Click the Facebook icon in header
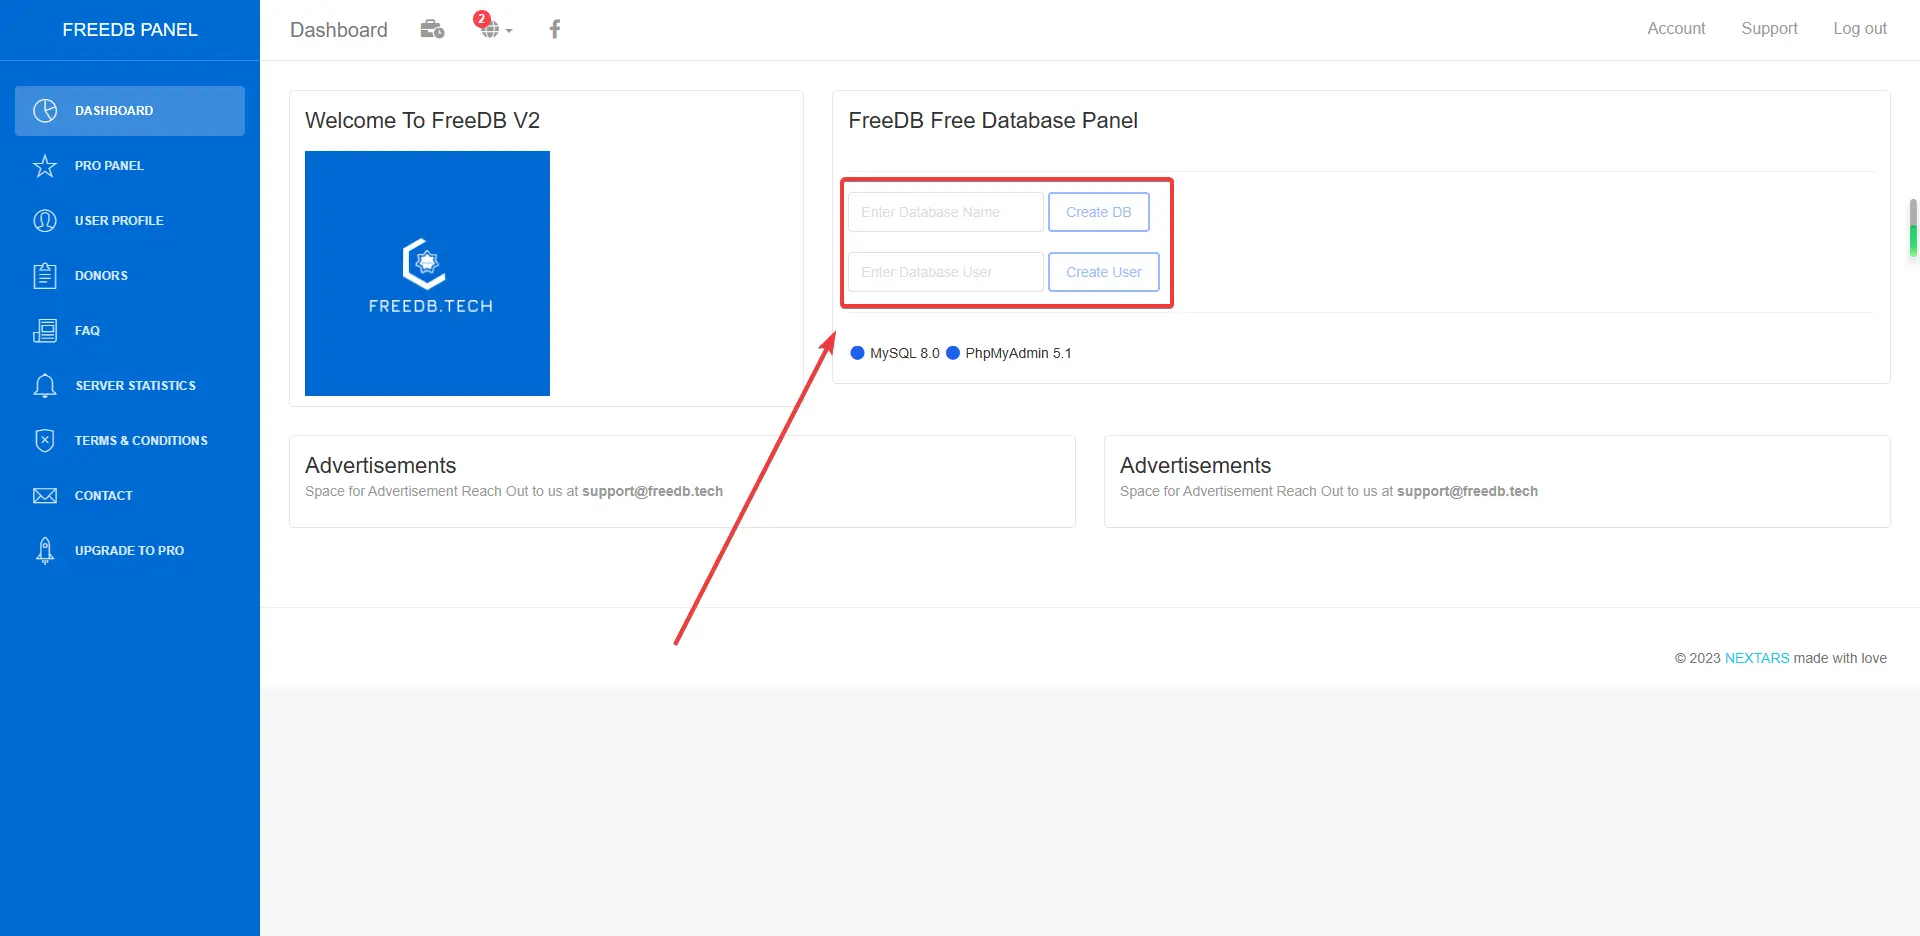 (555, 29)
